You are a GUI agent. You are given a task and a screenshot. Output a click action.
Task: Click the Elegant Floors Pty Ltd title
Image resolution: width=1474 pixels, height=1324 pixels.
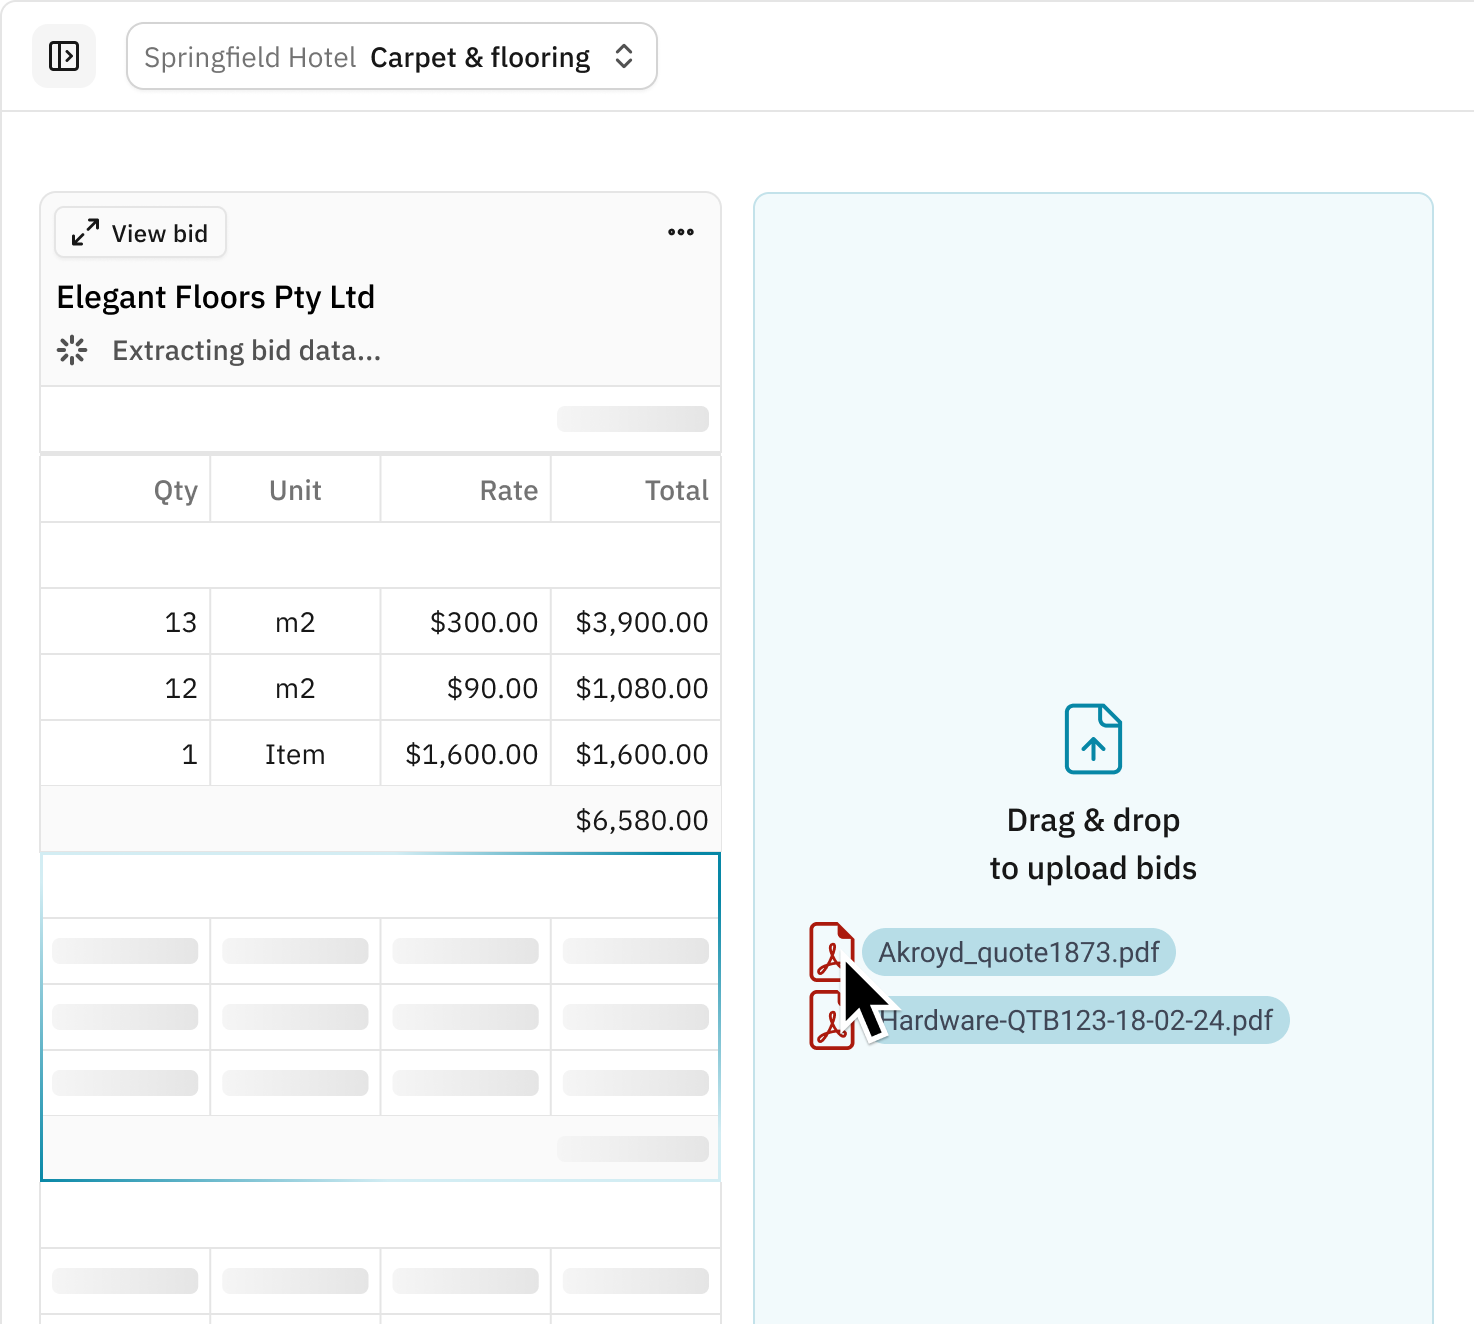pos(216,297)
